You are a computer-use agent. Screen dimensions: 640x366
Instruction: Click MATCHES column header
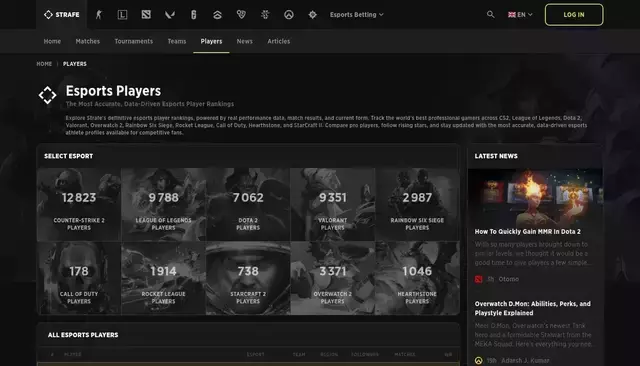pyautogui.click(x=405, y=355)
